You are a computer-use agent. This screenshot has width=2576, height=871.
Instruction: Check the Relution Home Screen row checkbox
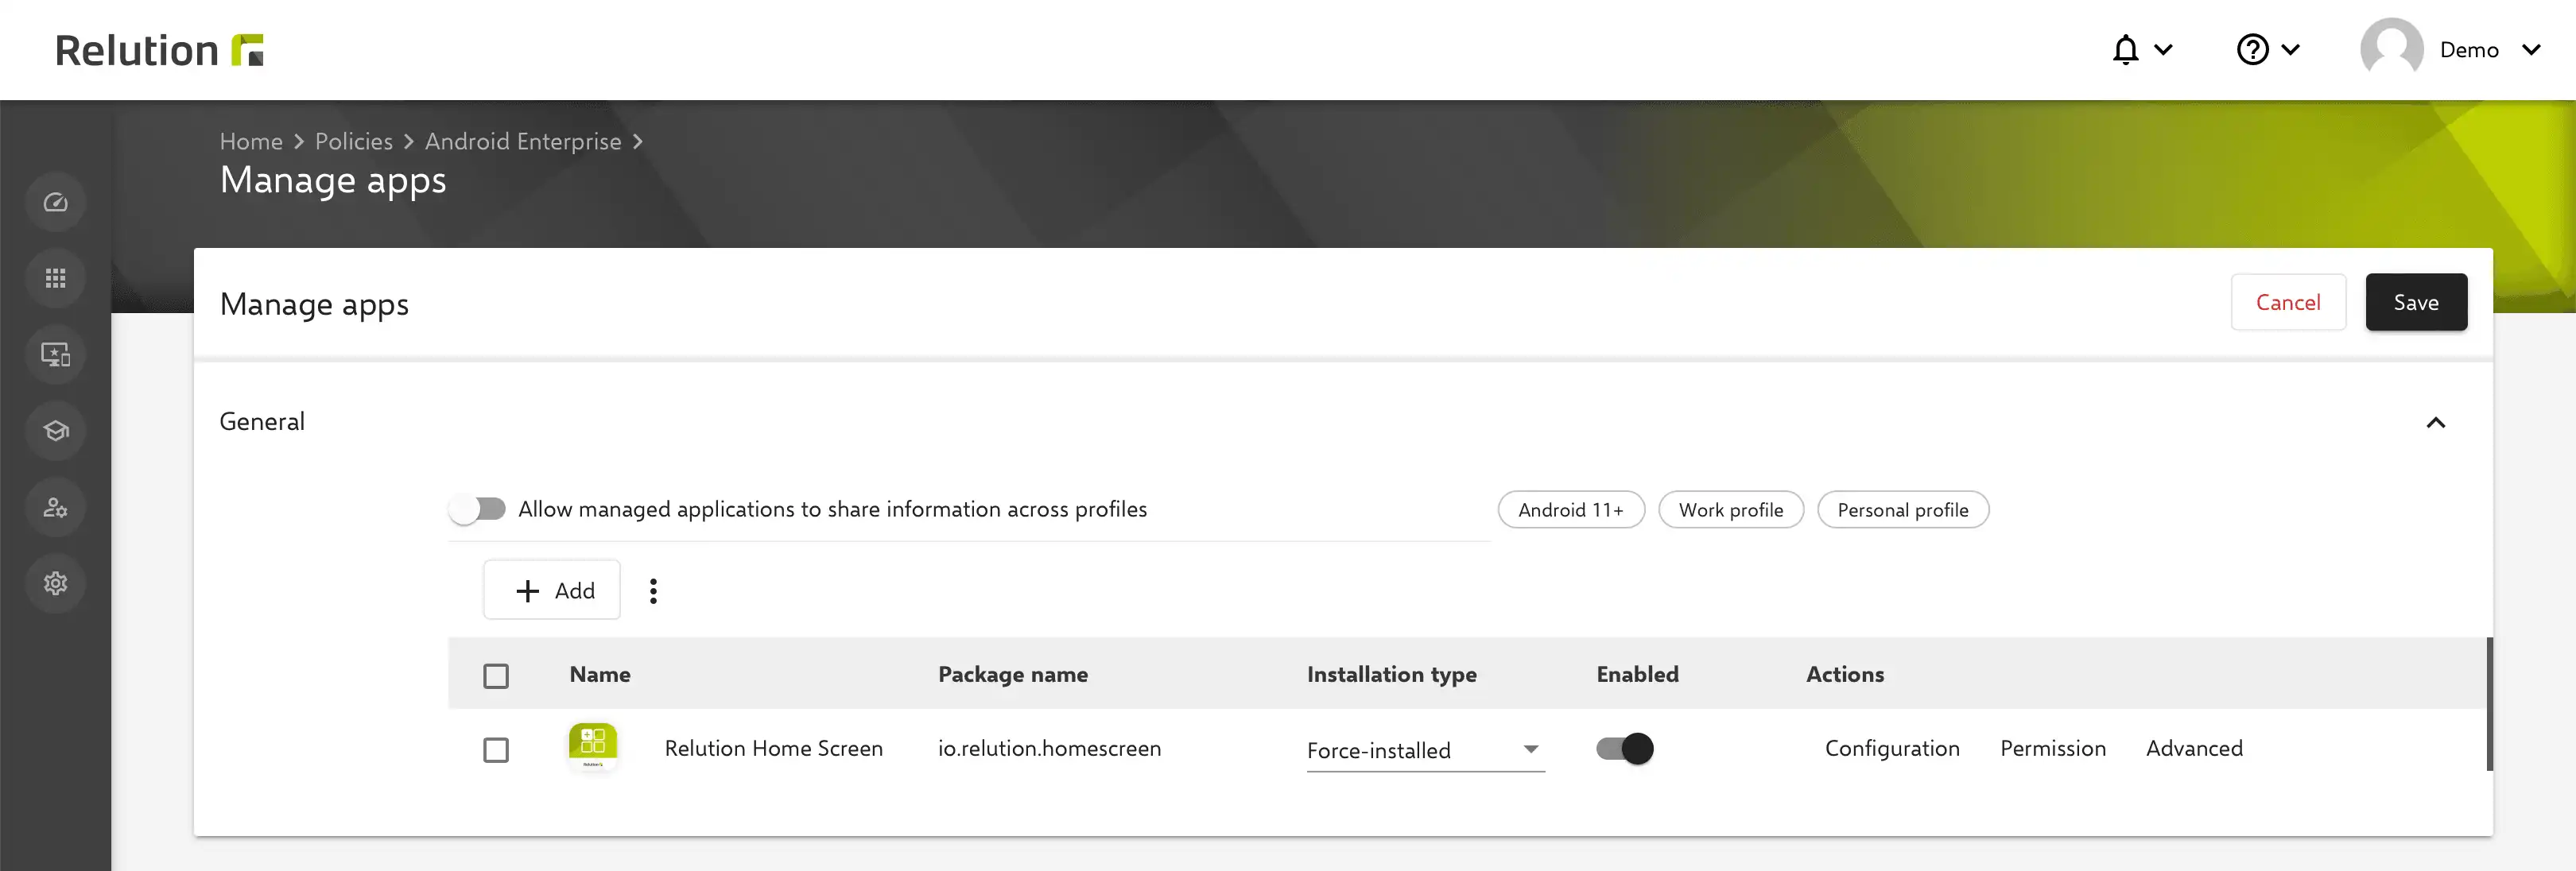point(496,750)
